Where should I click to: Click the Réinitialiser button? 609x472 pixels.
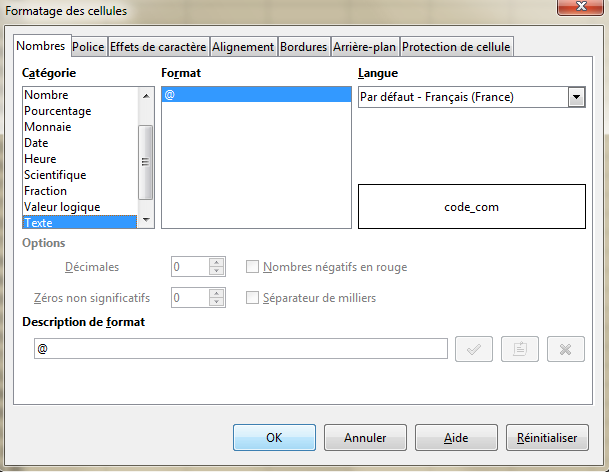547,437
